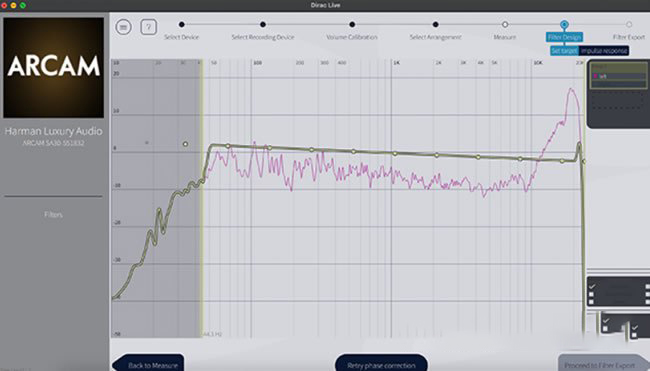The image size is (650, 371).
Task: Switch to Impulse response tab
Action: coord(604,51)
